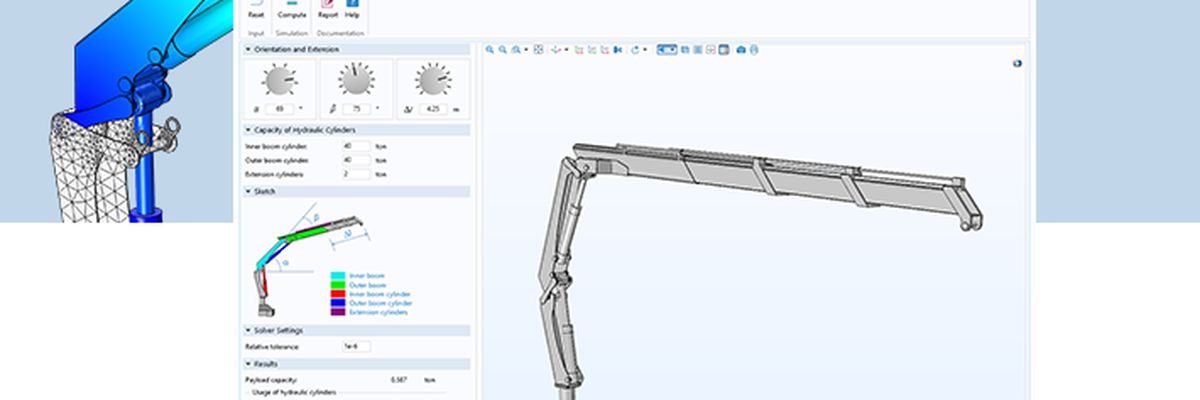Click the zoom extents icon

coord(538,49)
